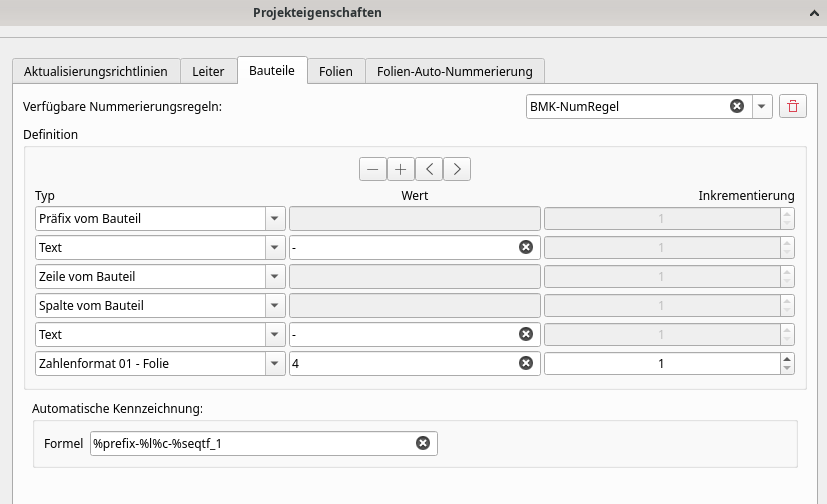
Task: Increase the Inkrementierung value in last row
Action: pyautogui.click(x=787, y=359)
